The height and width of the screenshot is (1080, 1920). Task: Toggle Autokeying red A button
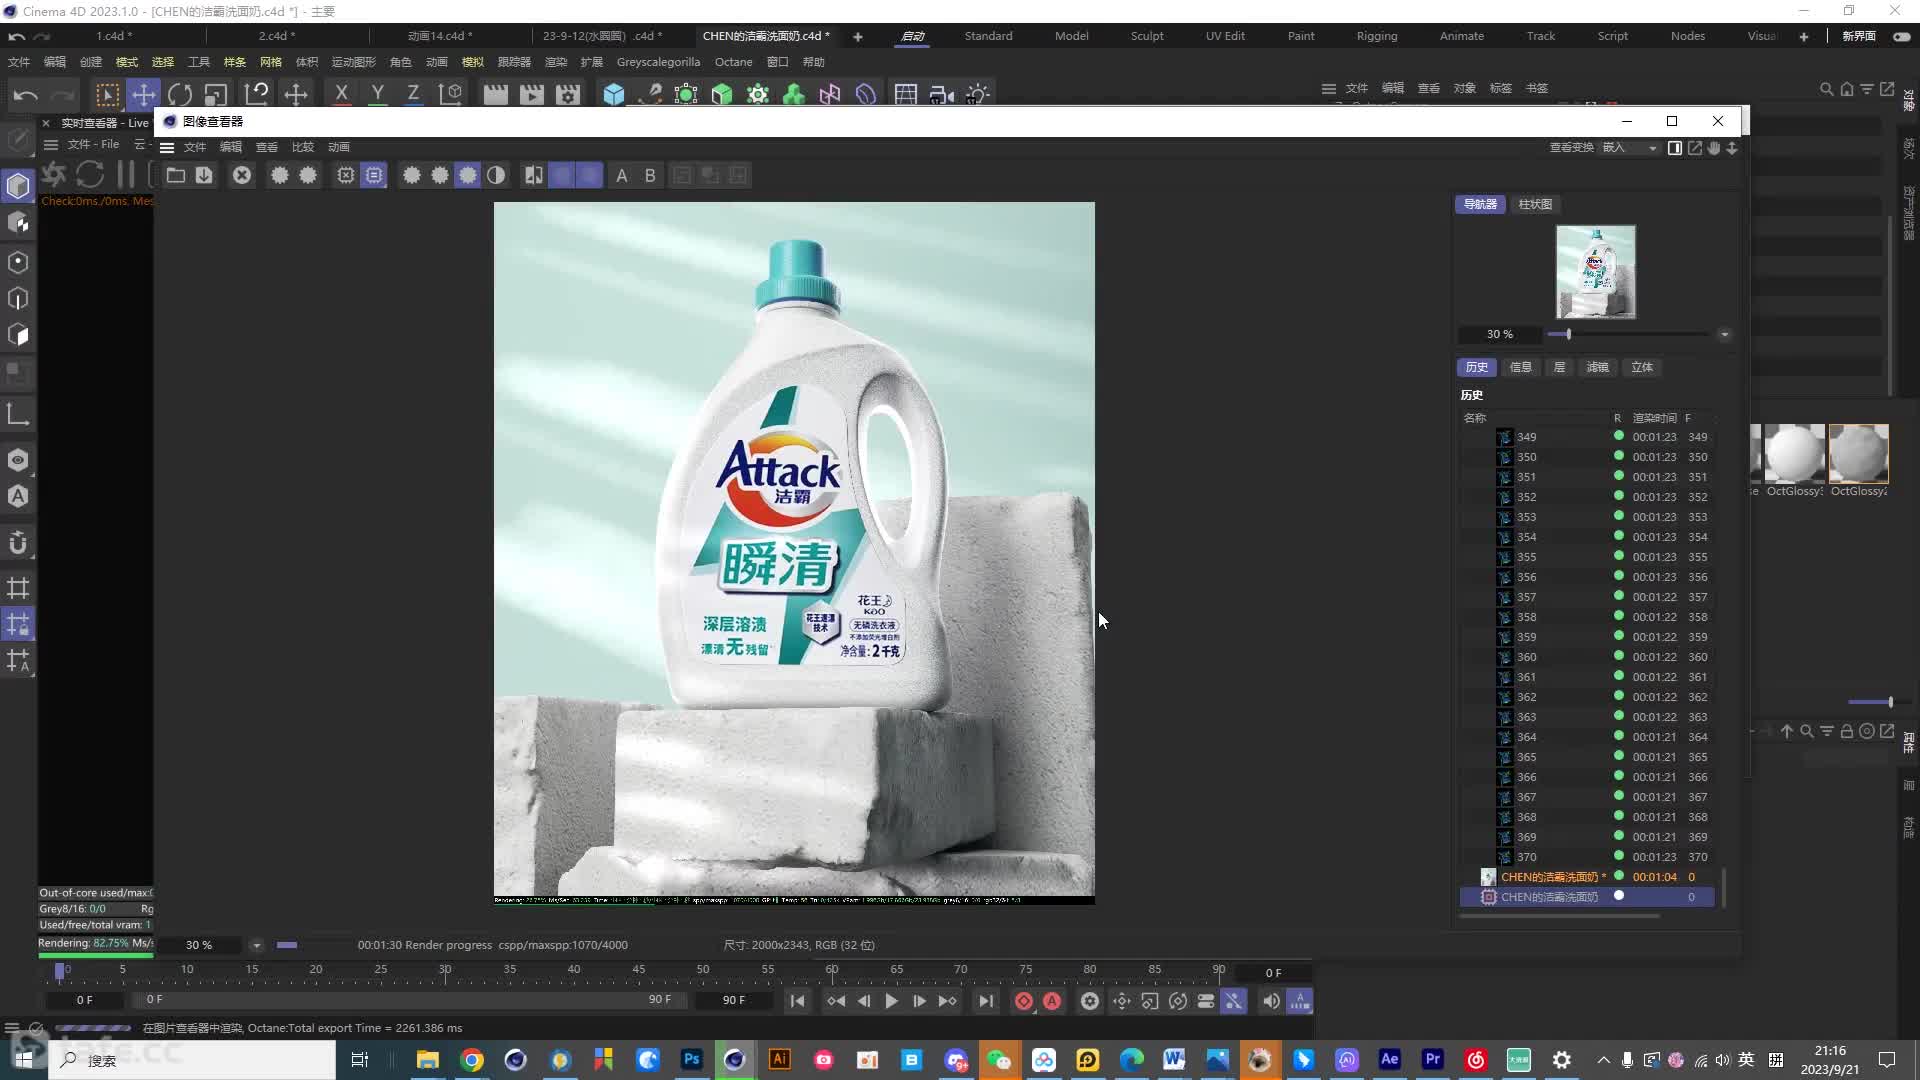[x=1052, y=1001]
